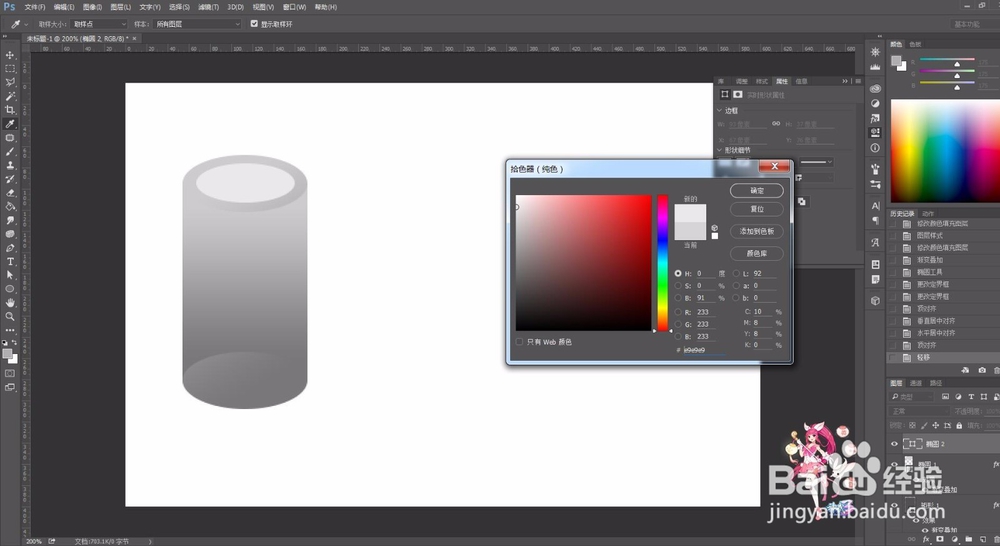1000x546 pixels.
Task: Open the 3D panel cube icon
Action: point(875,300)
